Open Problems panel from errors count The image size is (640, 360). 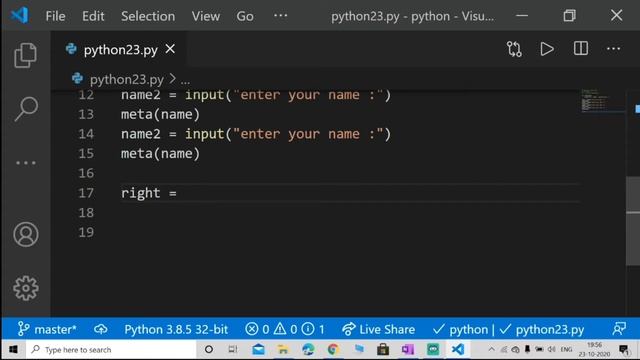pyautogui.click(x=257, y=329)
